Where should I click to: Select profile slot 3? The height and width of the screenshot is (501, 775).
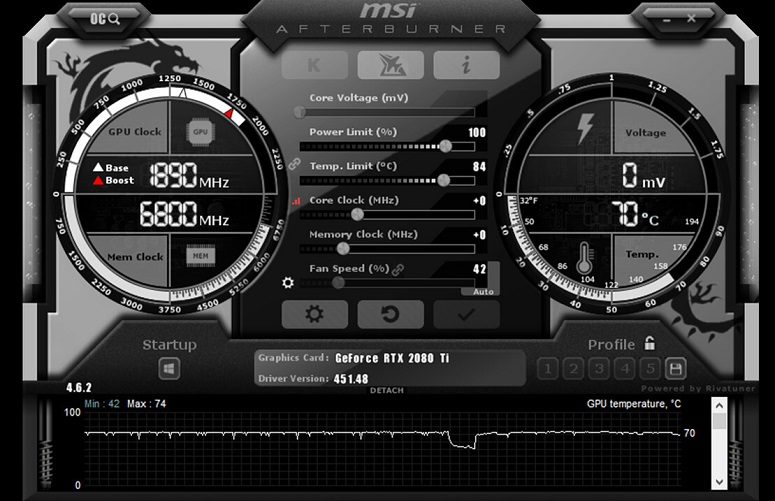[599, 369]
